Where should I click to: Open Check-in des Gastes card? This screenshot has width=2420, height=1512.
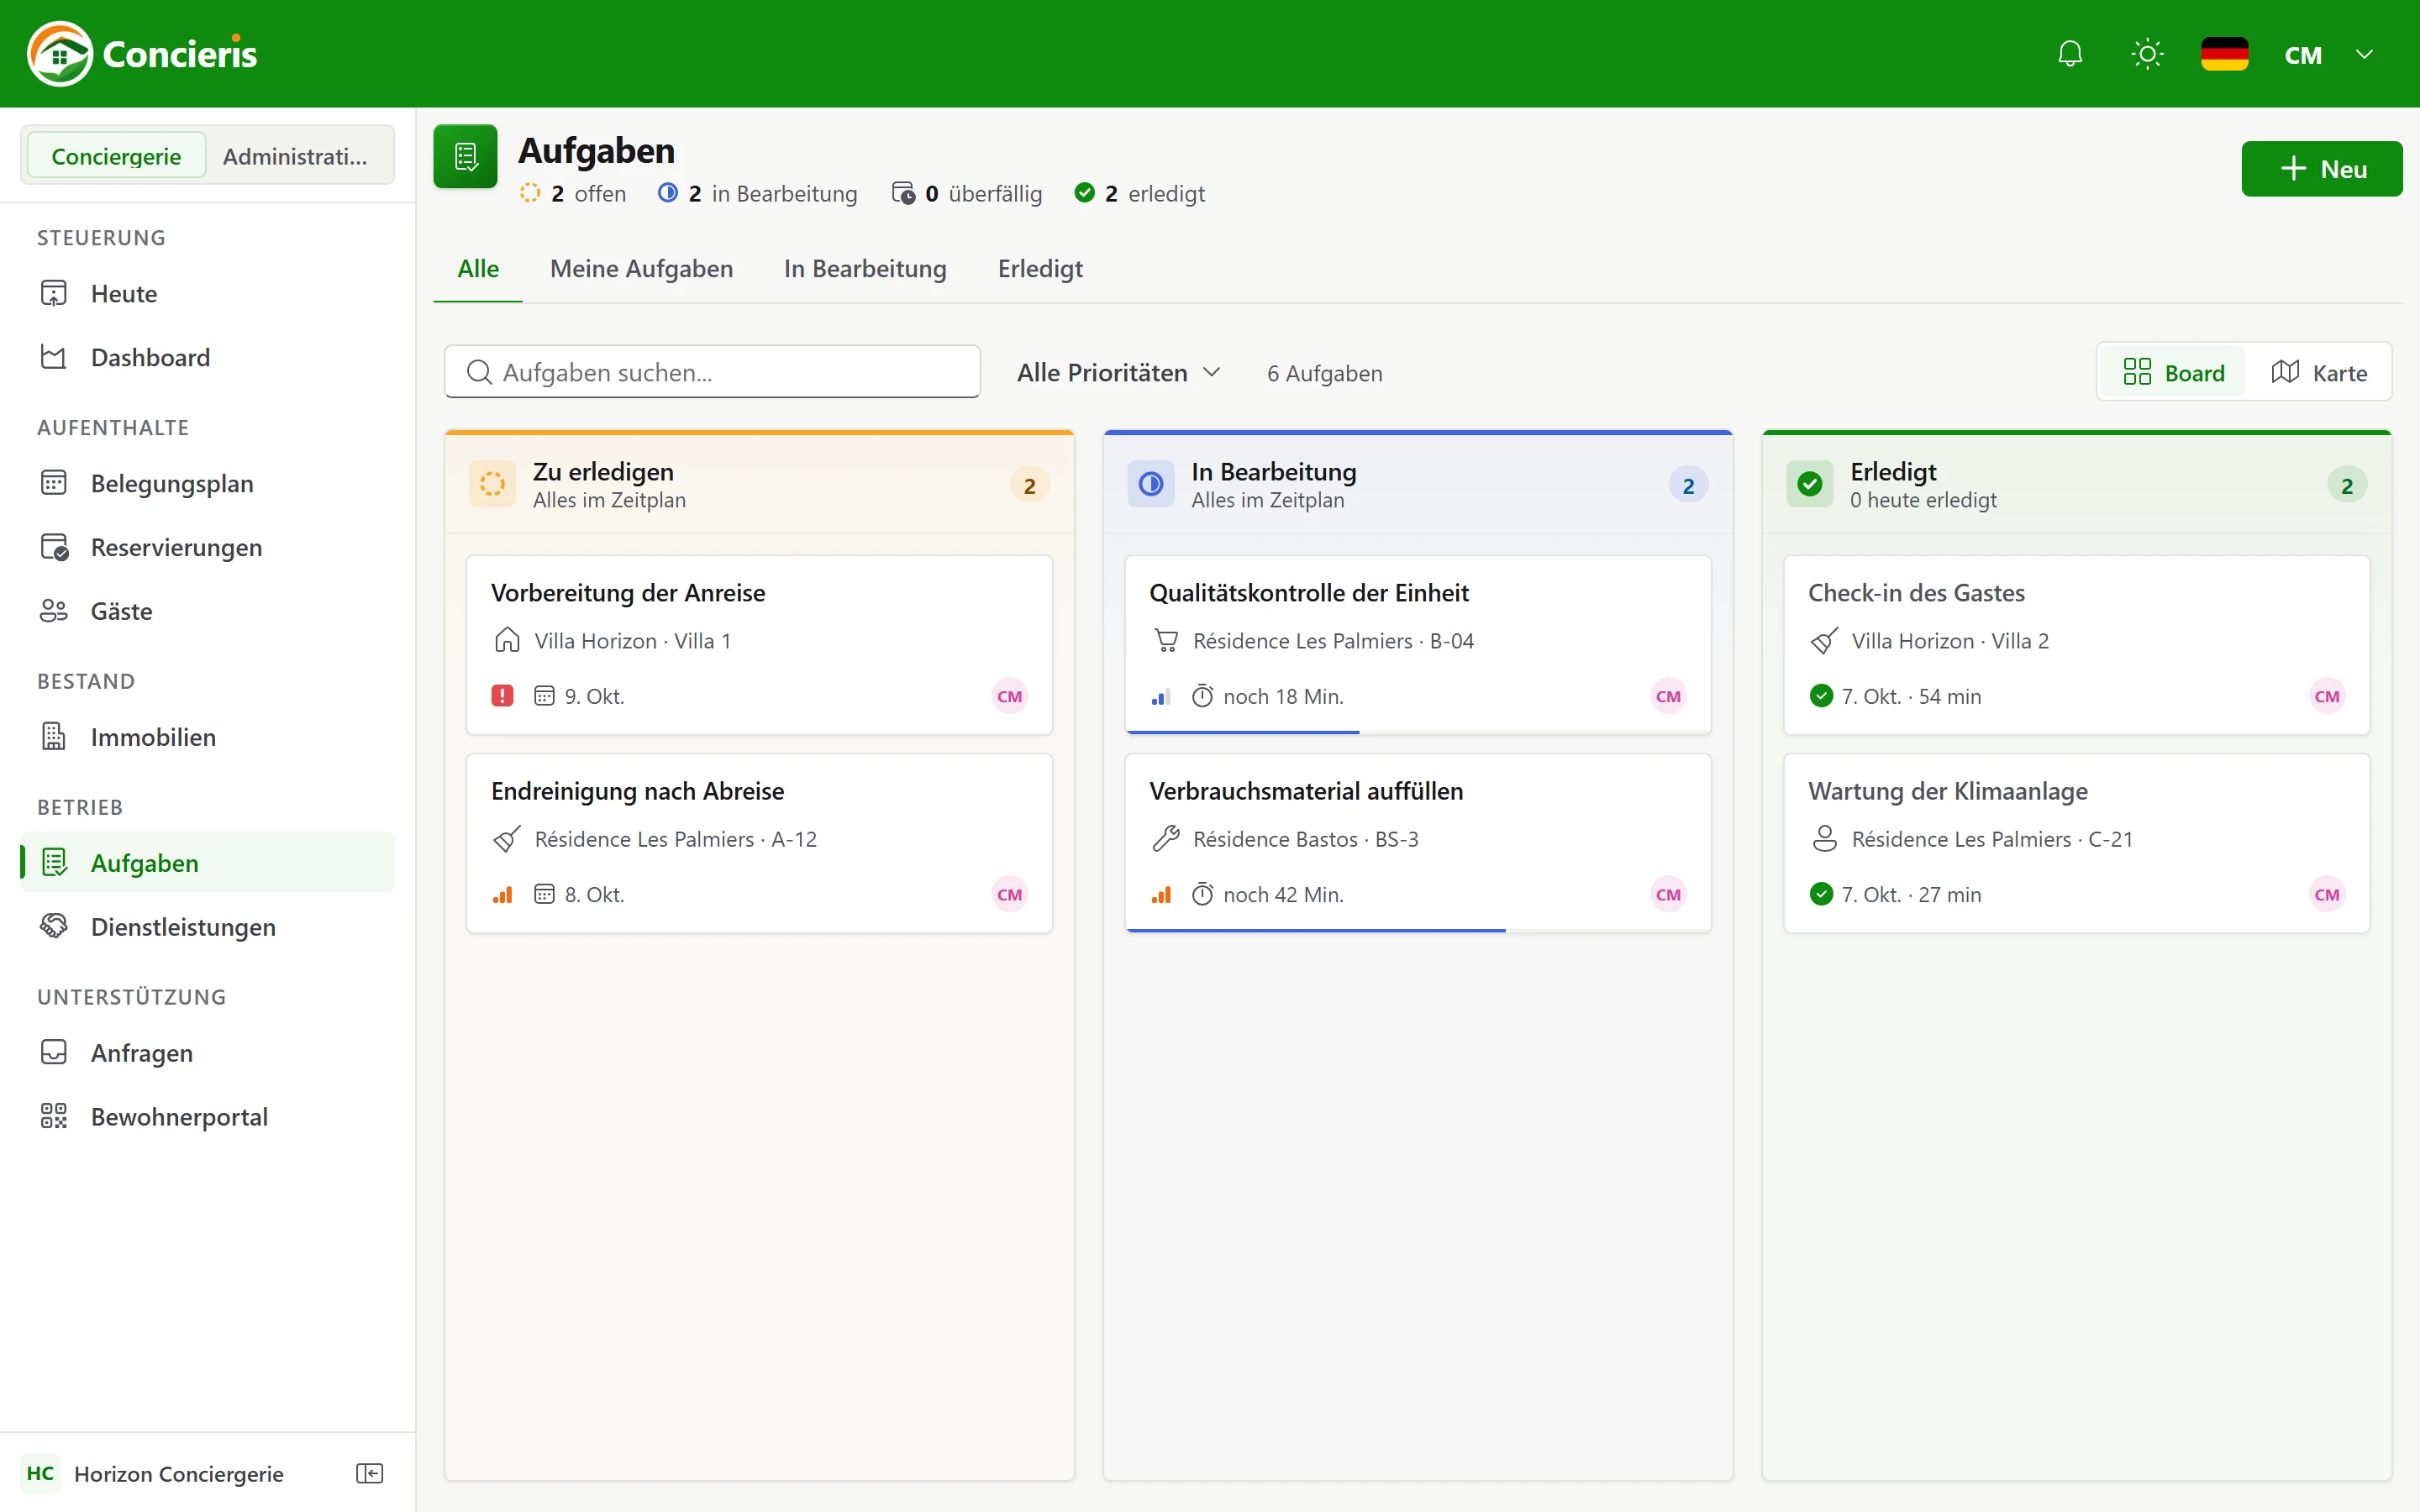click(2076, 645)
